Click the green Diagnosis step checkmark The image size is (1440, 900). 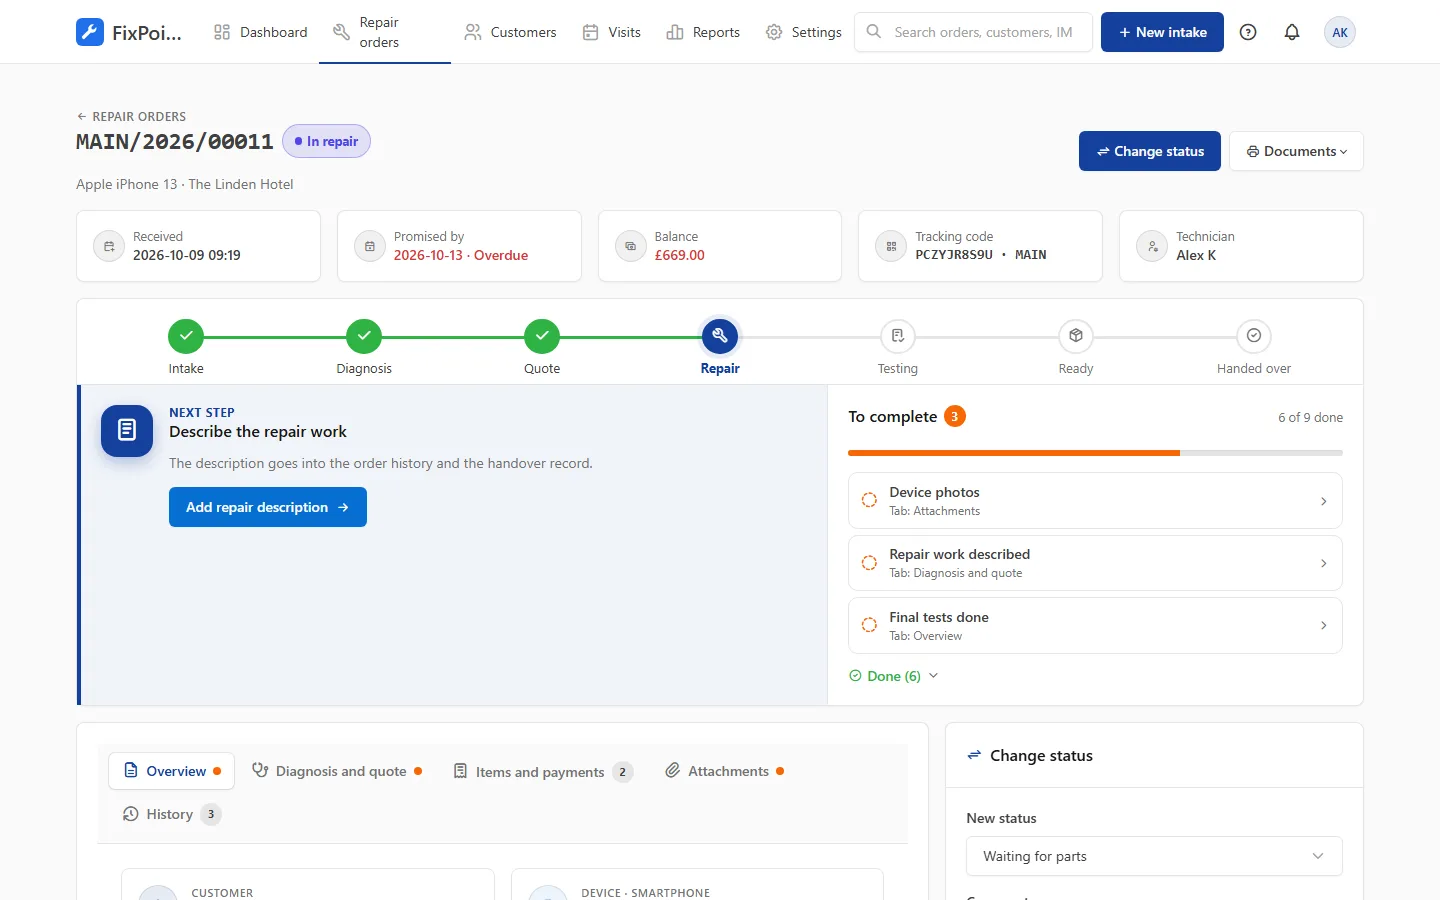coord(364,336)
